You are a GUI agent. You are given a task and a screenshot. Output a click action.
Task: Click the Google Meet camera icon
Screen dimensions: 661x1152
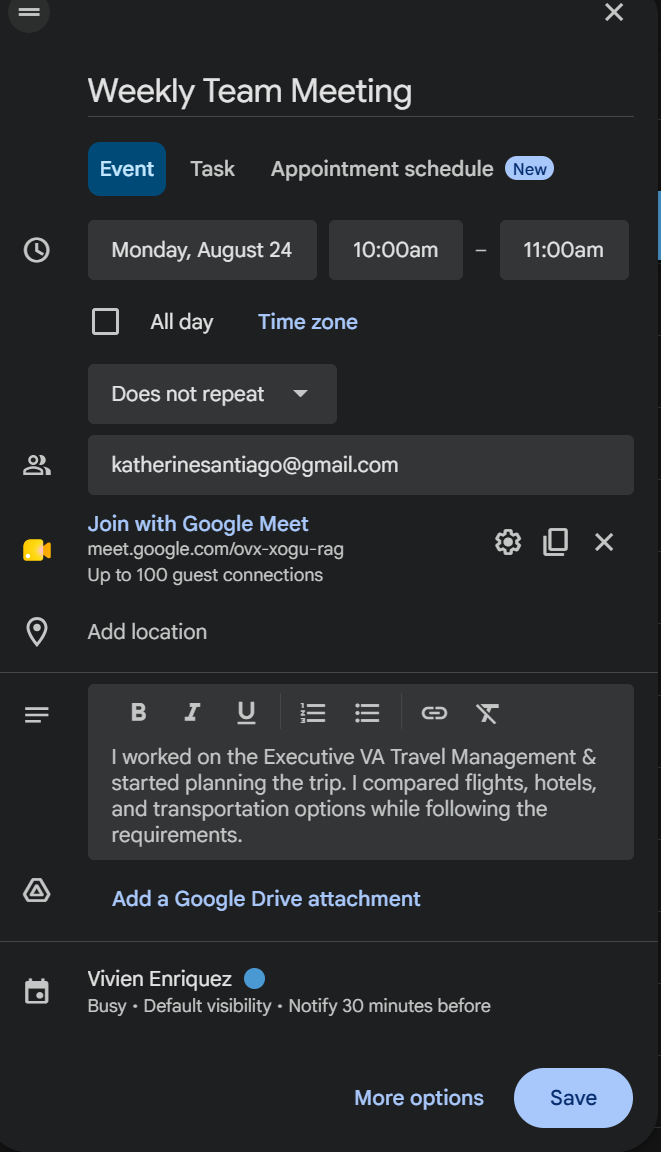click(x=37, y=550)
